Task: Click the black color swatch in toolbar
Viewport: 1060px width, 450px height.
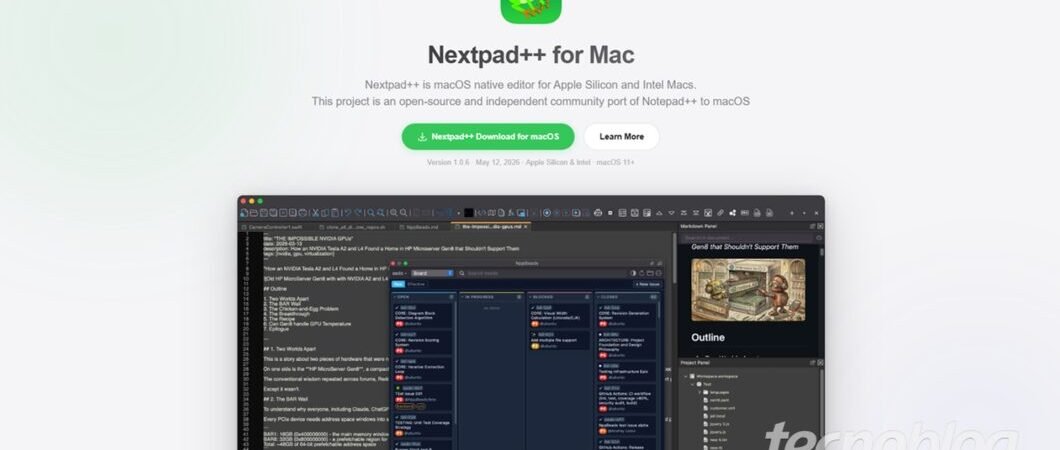Action: pos(468,213)
